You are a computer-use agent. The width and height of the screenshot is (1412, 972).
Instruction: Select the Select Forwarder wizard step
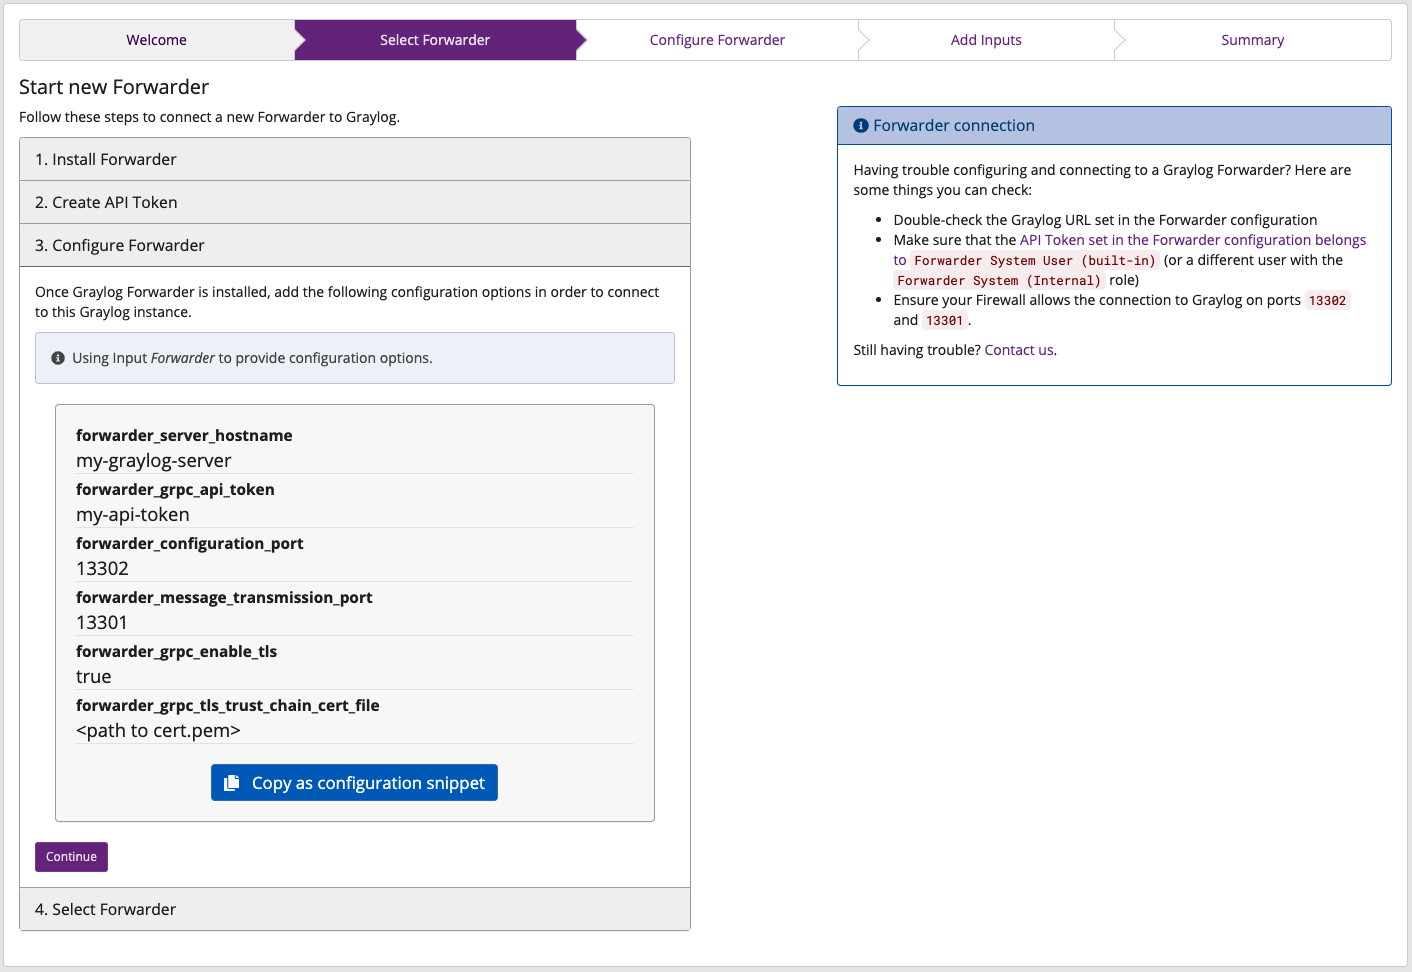click(435, 39)
